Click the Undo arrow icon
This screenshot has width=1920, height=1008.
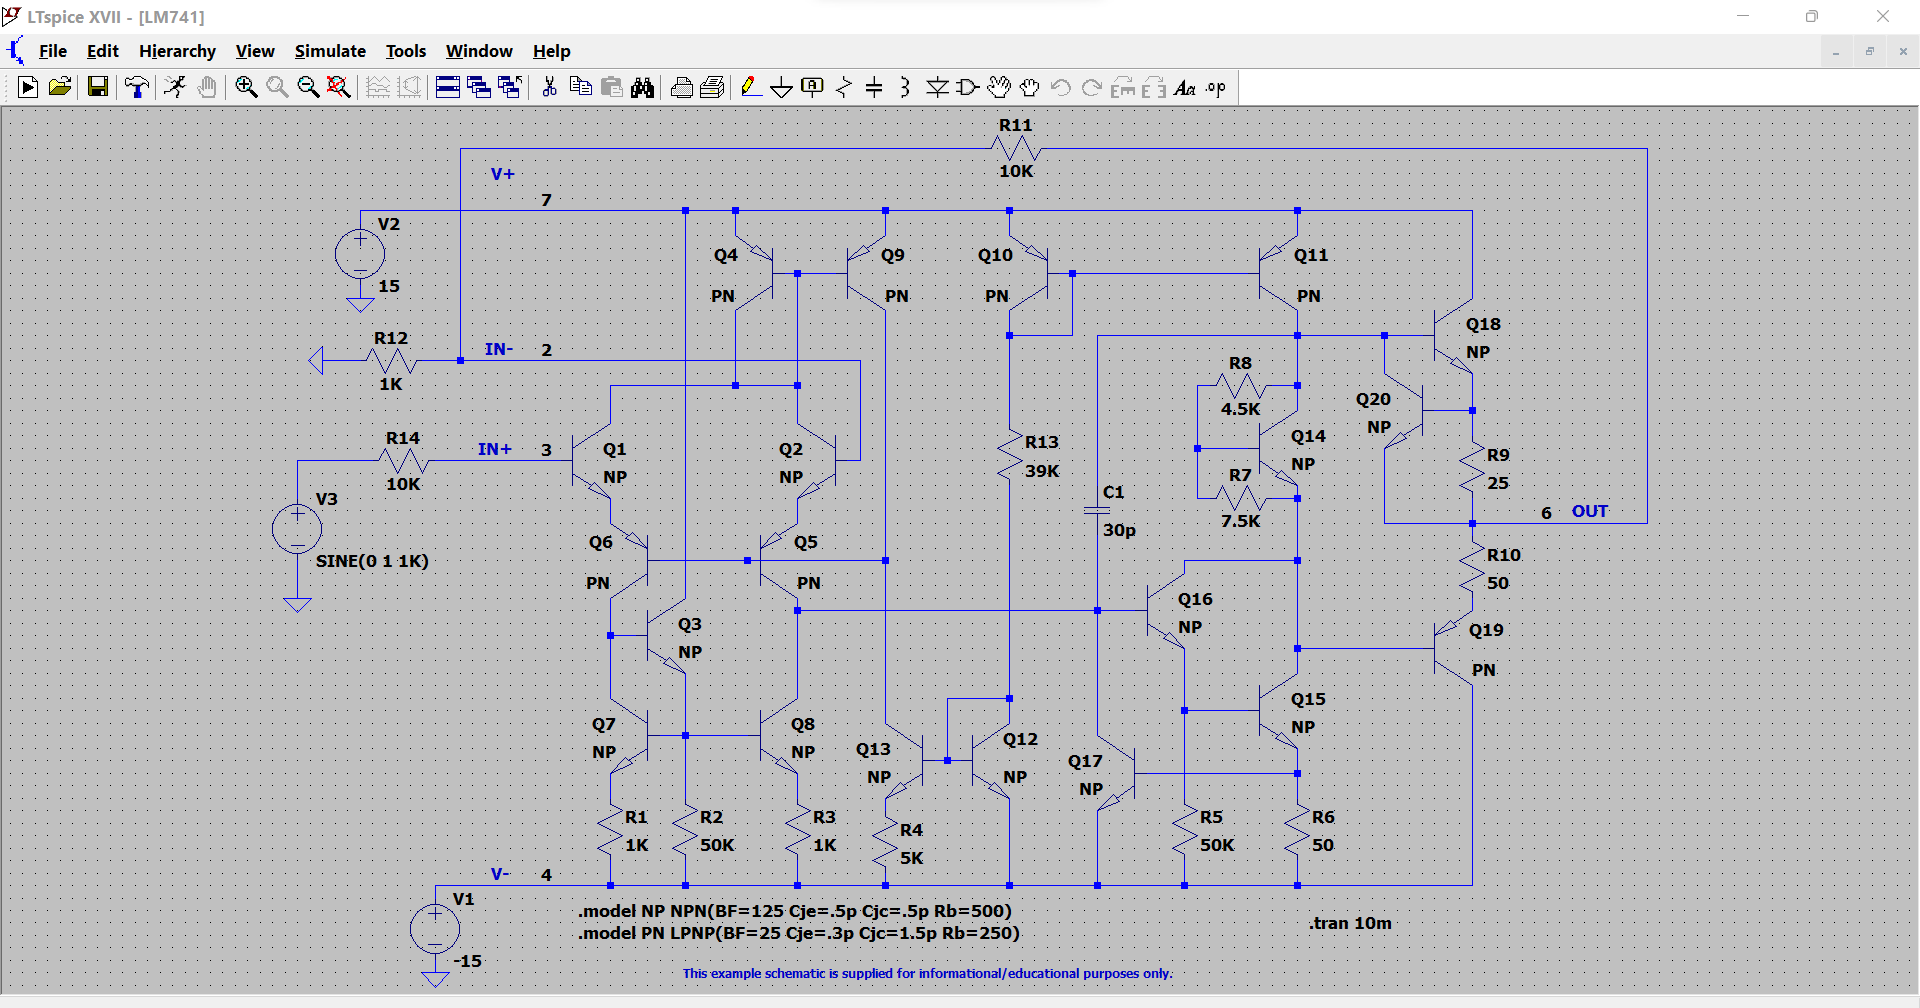coord(1061,88)
